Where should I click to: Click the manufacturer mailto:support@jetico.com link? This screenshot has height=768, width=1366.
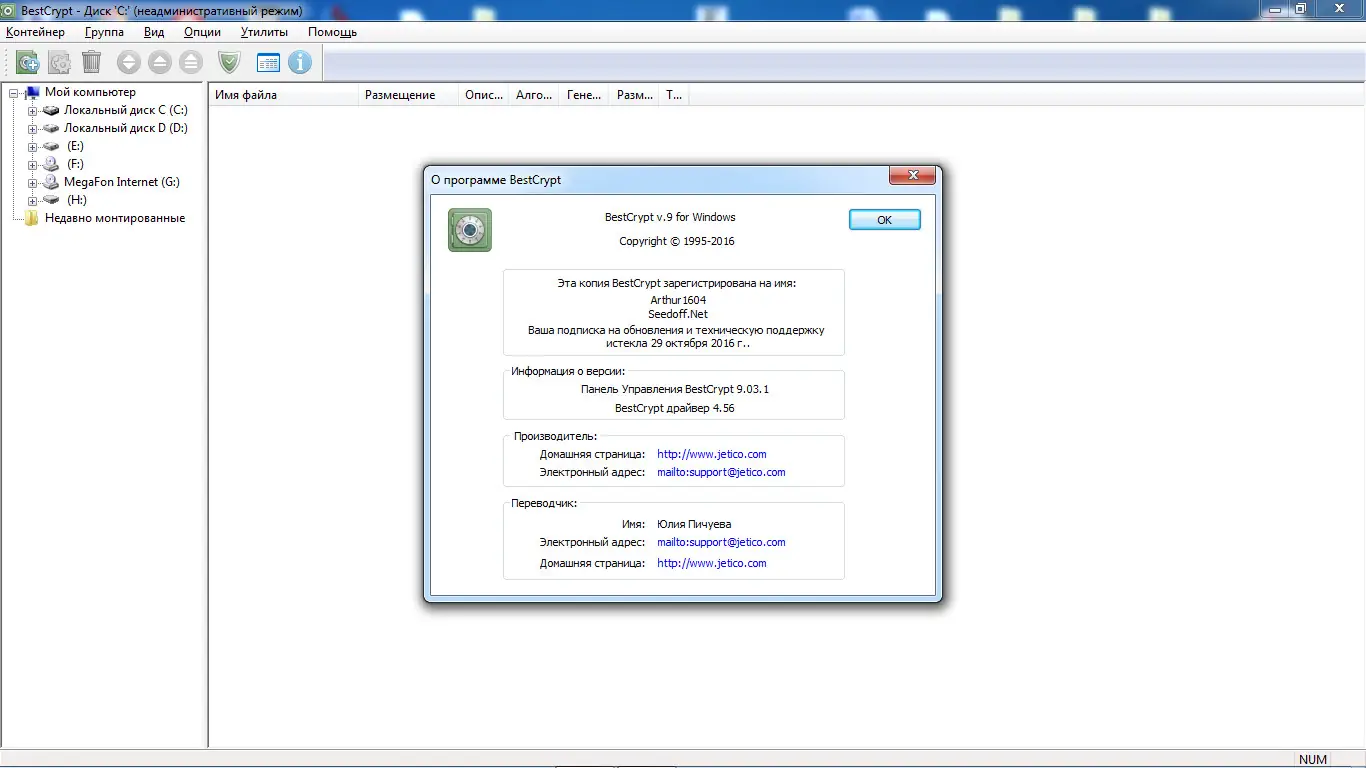click(x=721, y=472)
